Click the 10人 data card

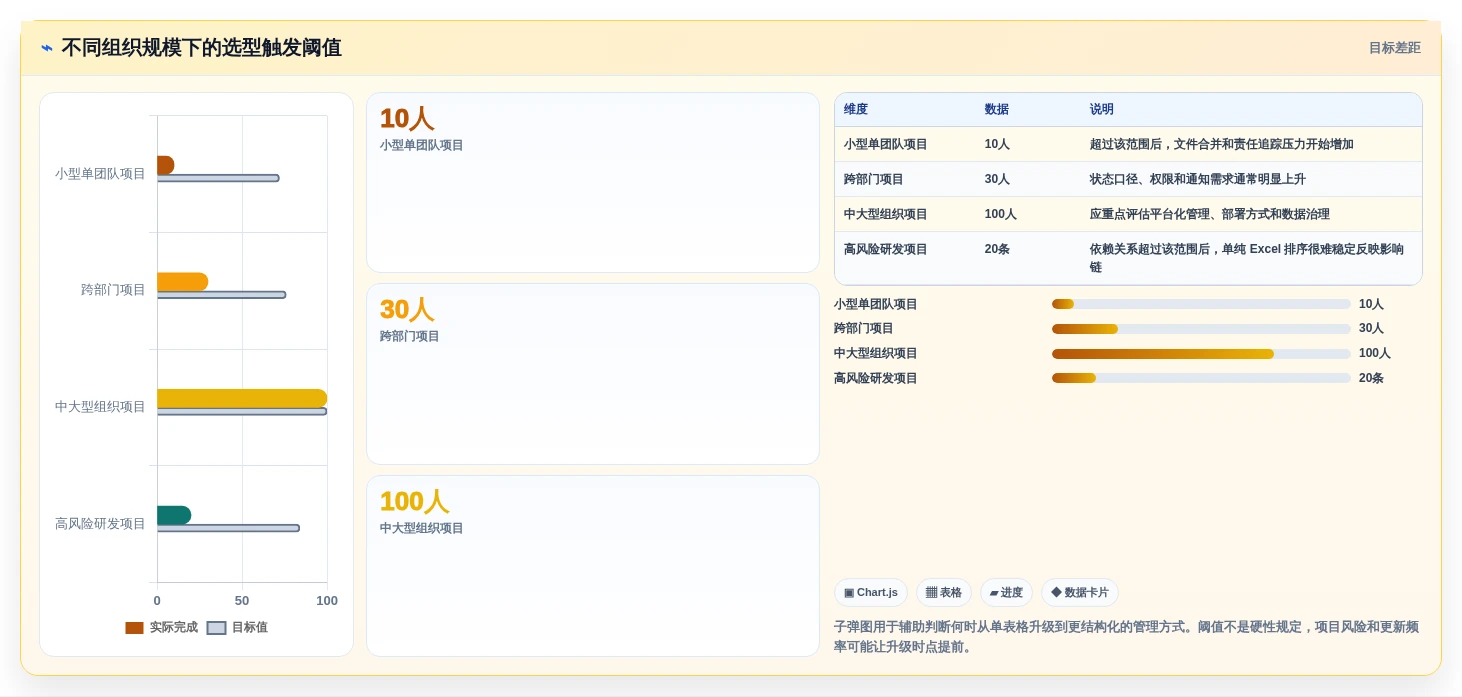[x=593, y=182]
